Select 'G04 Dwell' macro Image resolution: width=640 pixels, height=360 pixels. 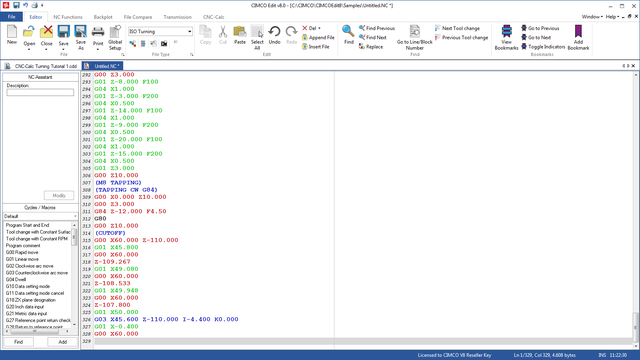point(16,280)
